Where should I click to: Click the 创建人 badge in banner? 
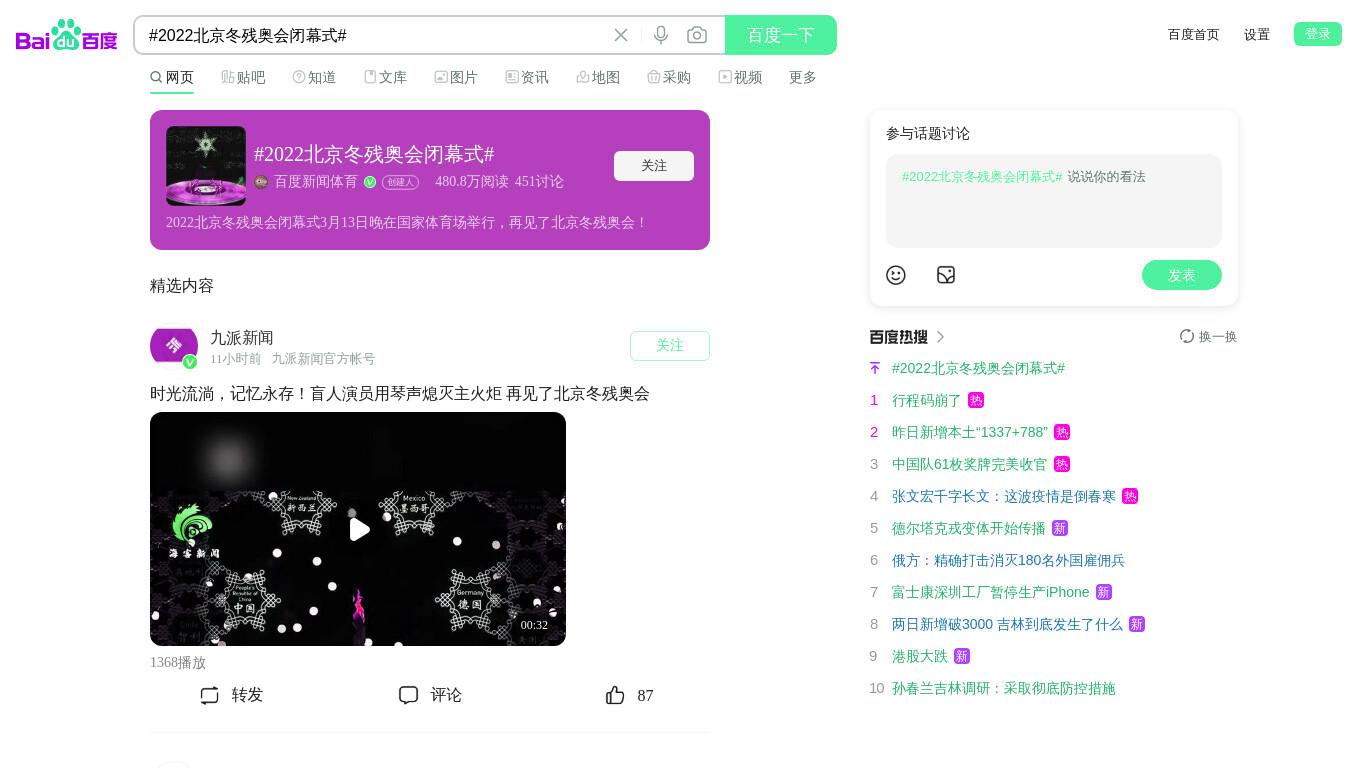pos(400,182)
